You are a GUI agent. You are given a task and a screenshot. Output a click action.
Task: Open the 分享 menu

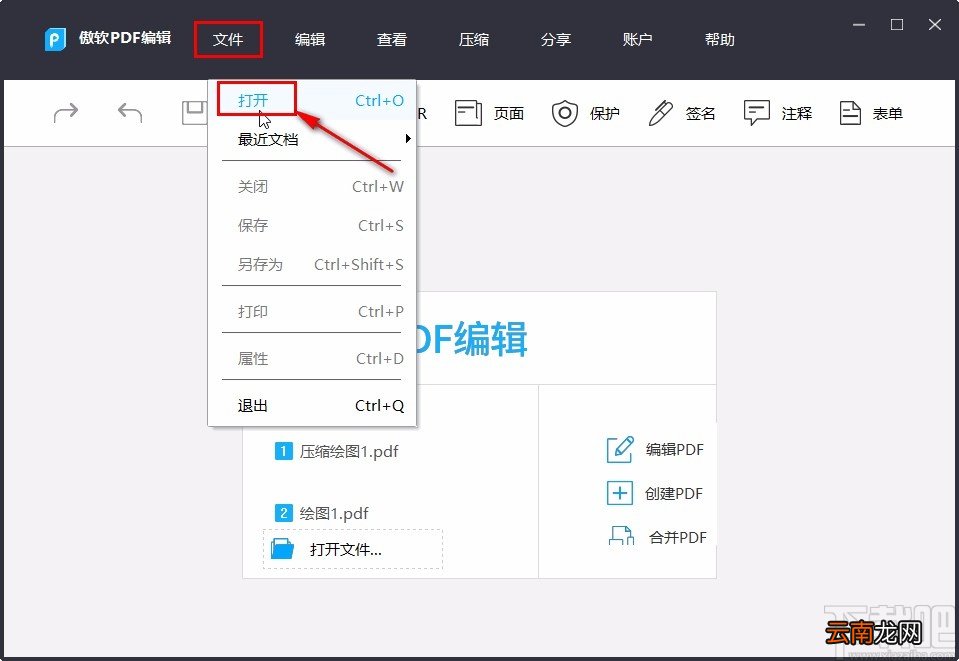coord(556,40)
